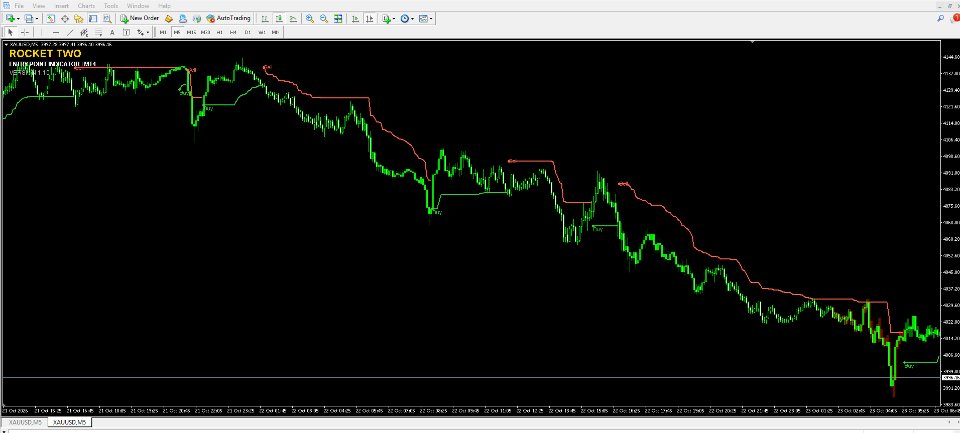Expand the Periods dropdown arrow
The height and width of the screenshot is (433, 960).
413,18
